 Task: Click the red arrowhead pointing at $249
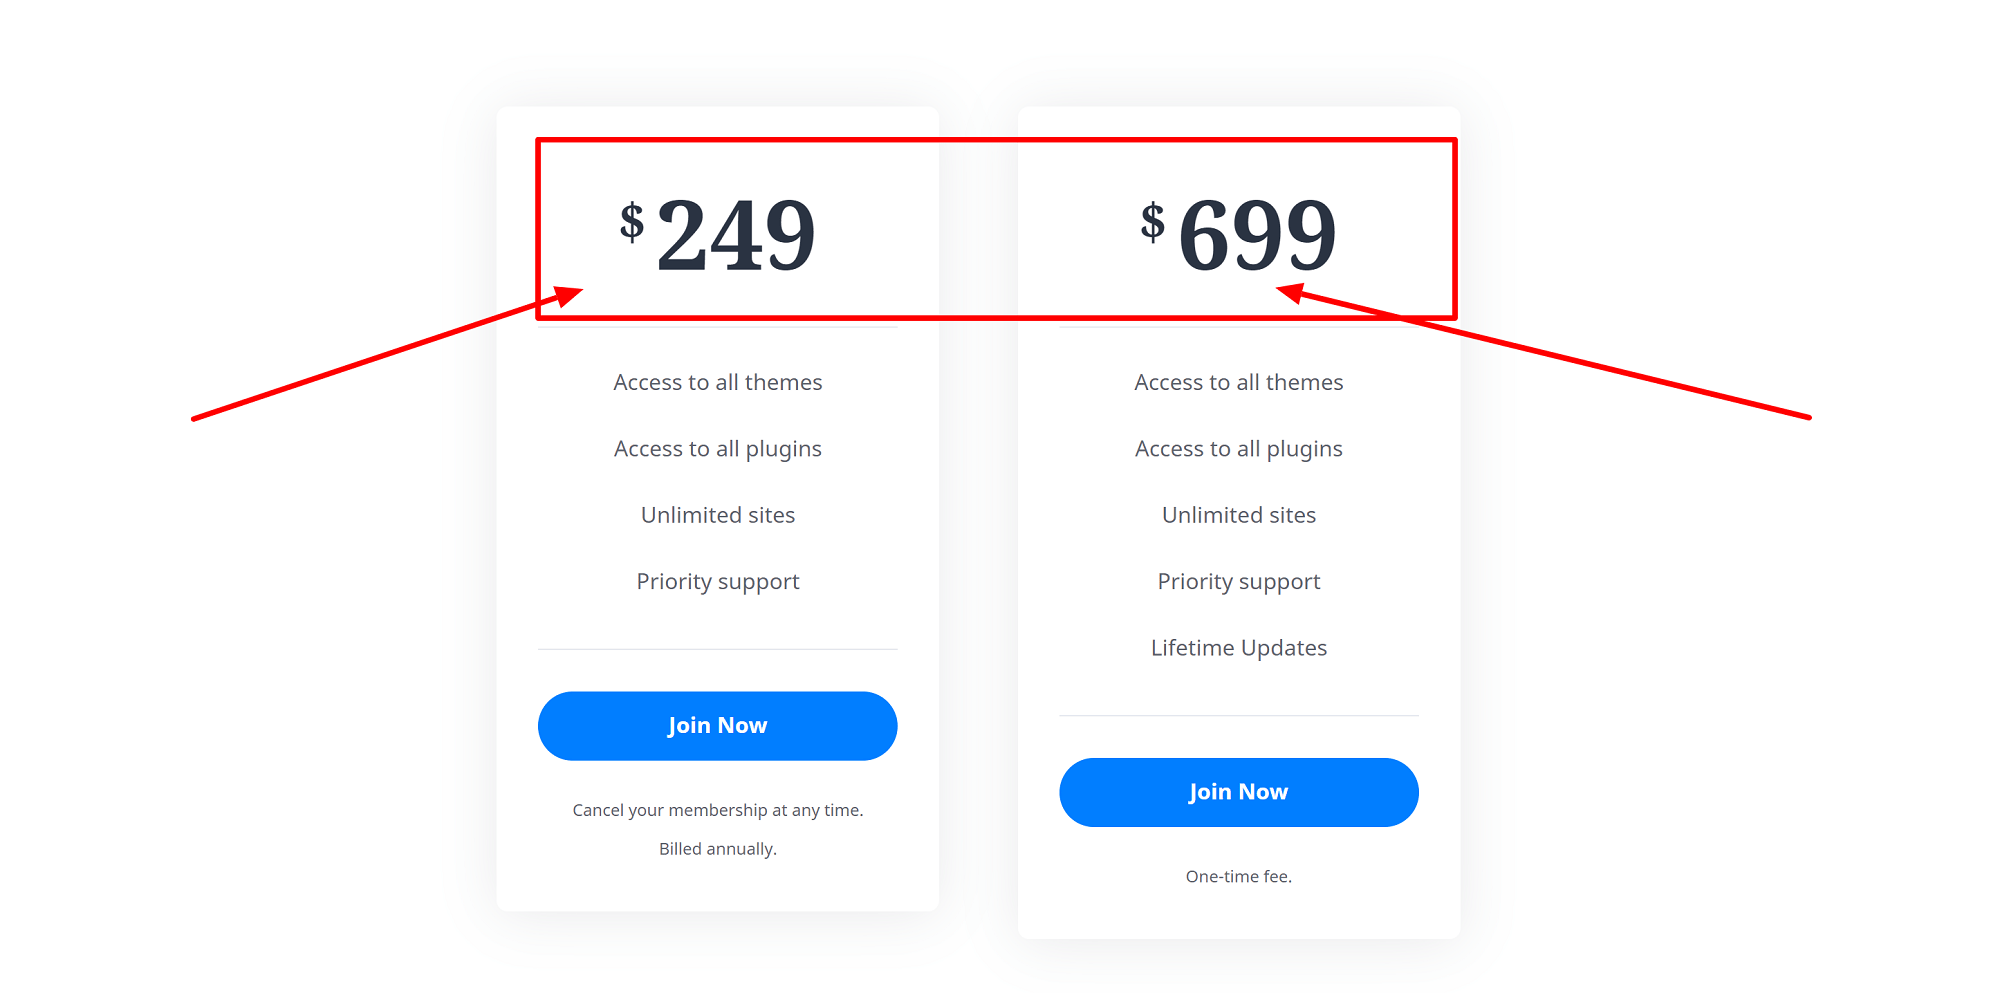pyautogui.click(x=567, y=297)
